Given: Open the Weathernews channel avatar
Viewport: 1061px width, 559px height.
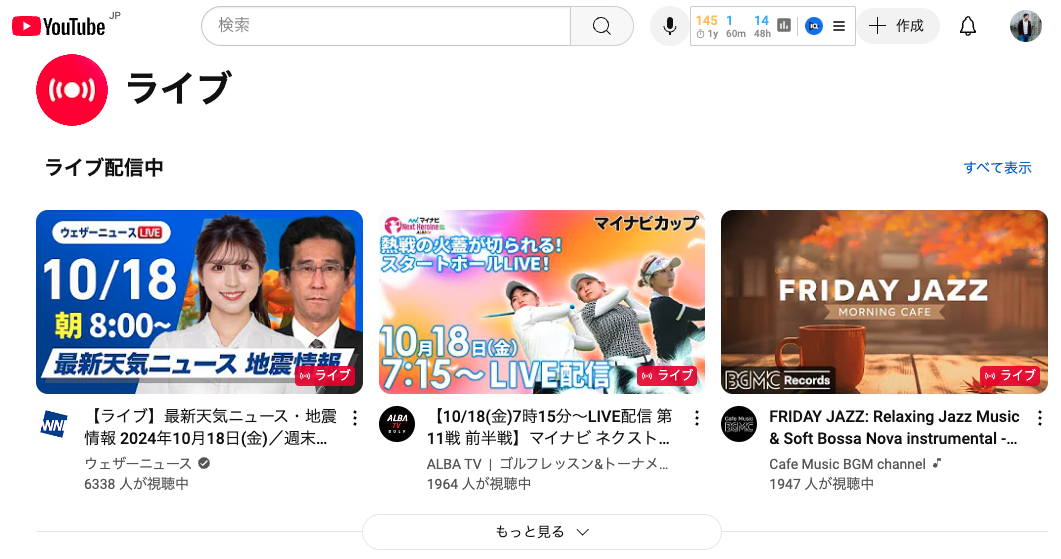Looking at the screenshot, I should click(54, 424).
